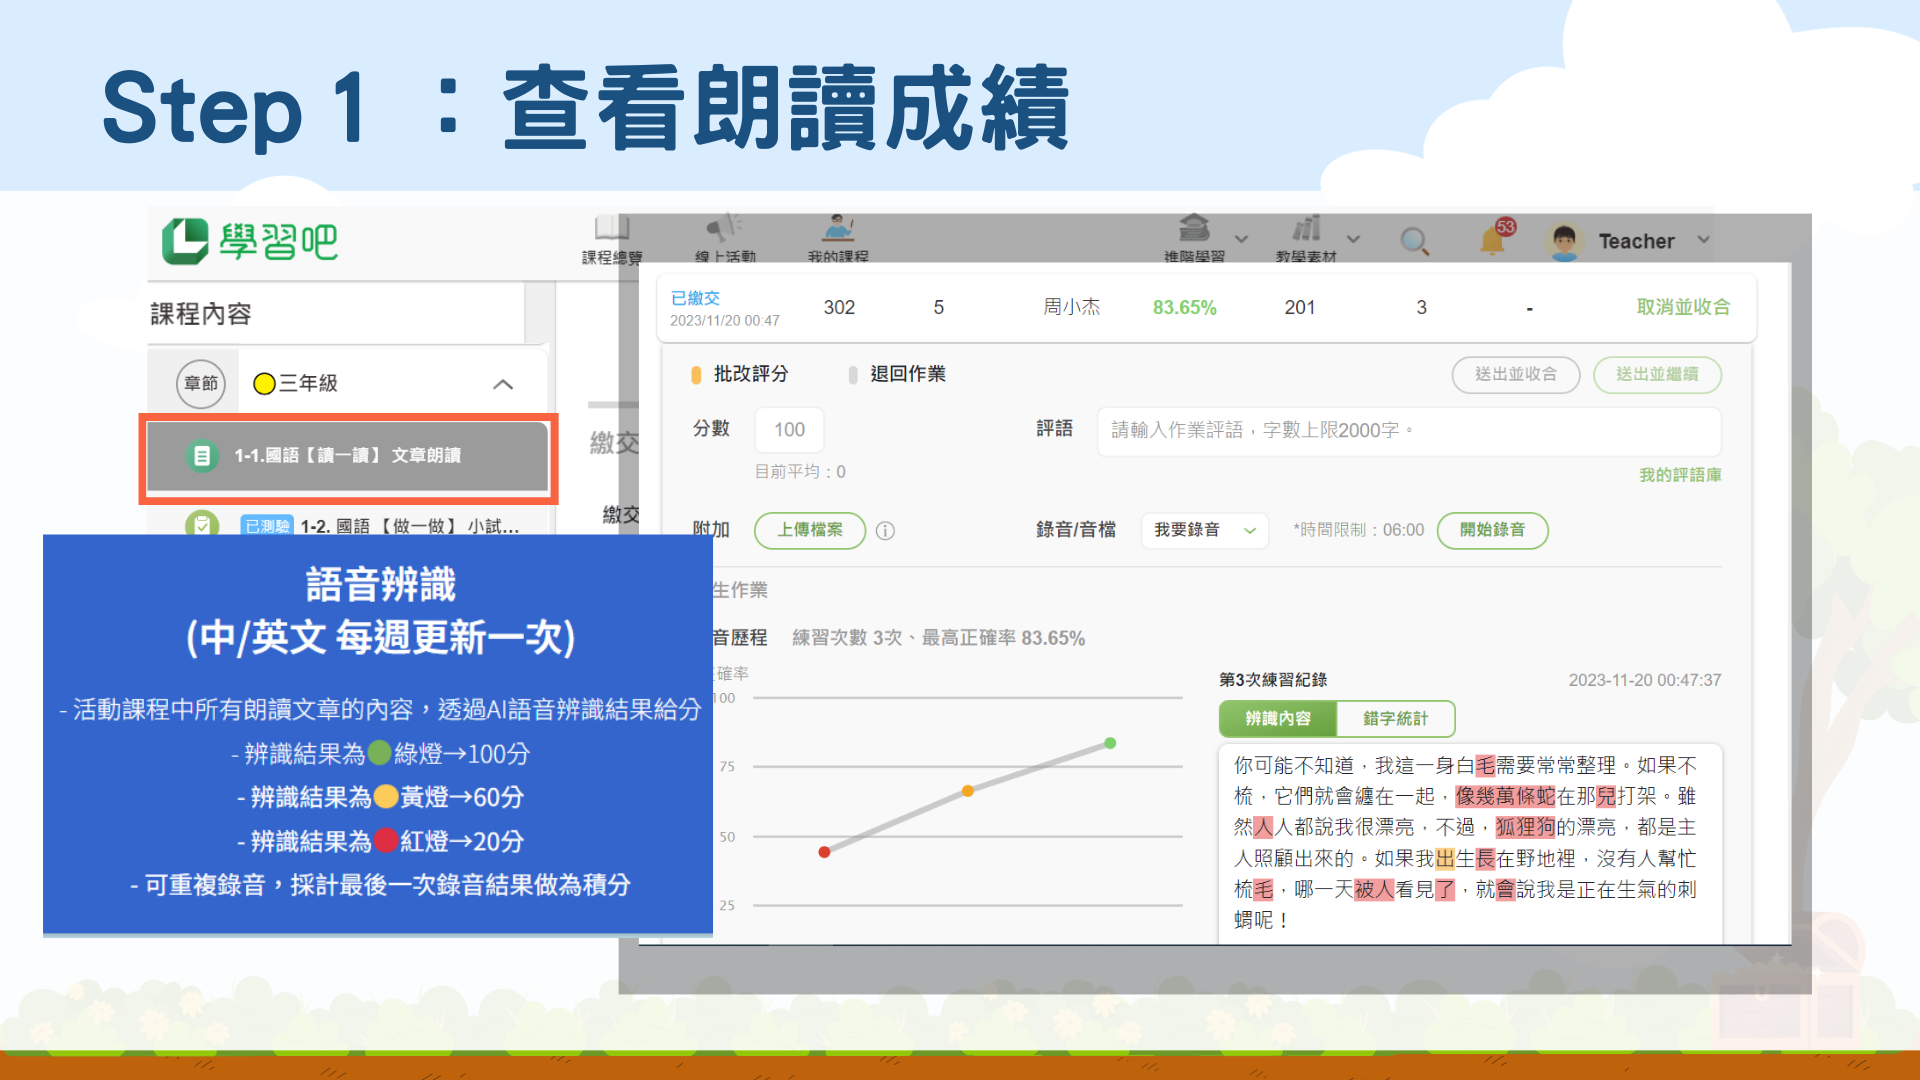Click the 83.65% accuracy value
1920x1080 pixels.
coord(1184,307)
